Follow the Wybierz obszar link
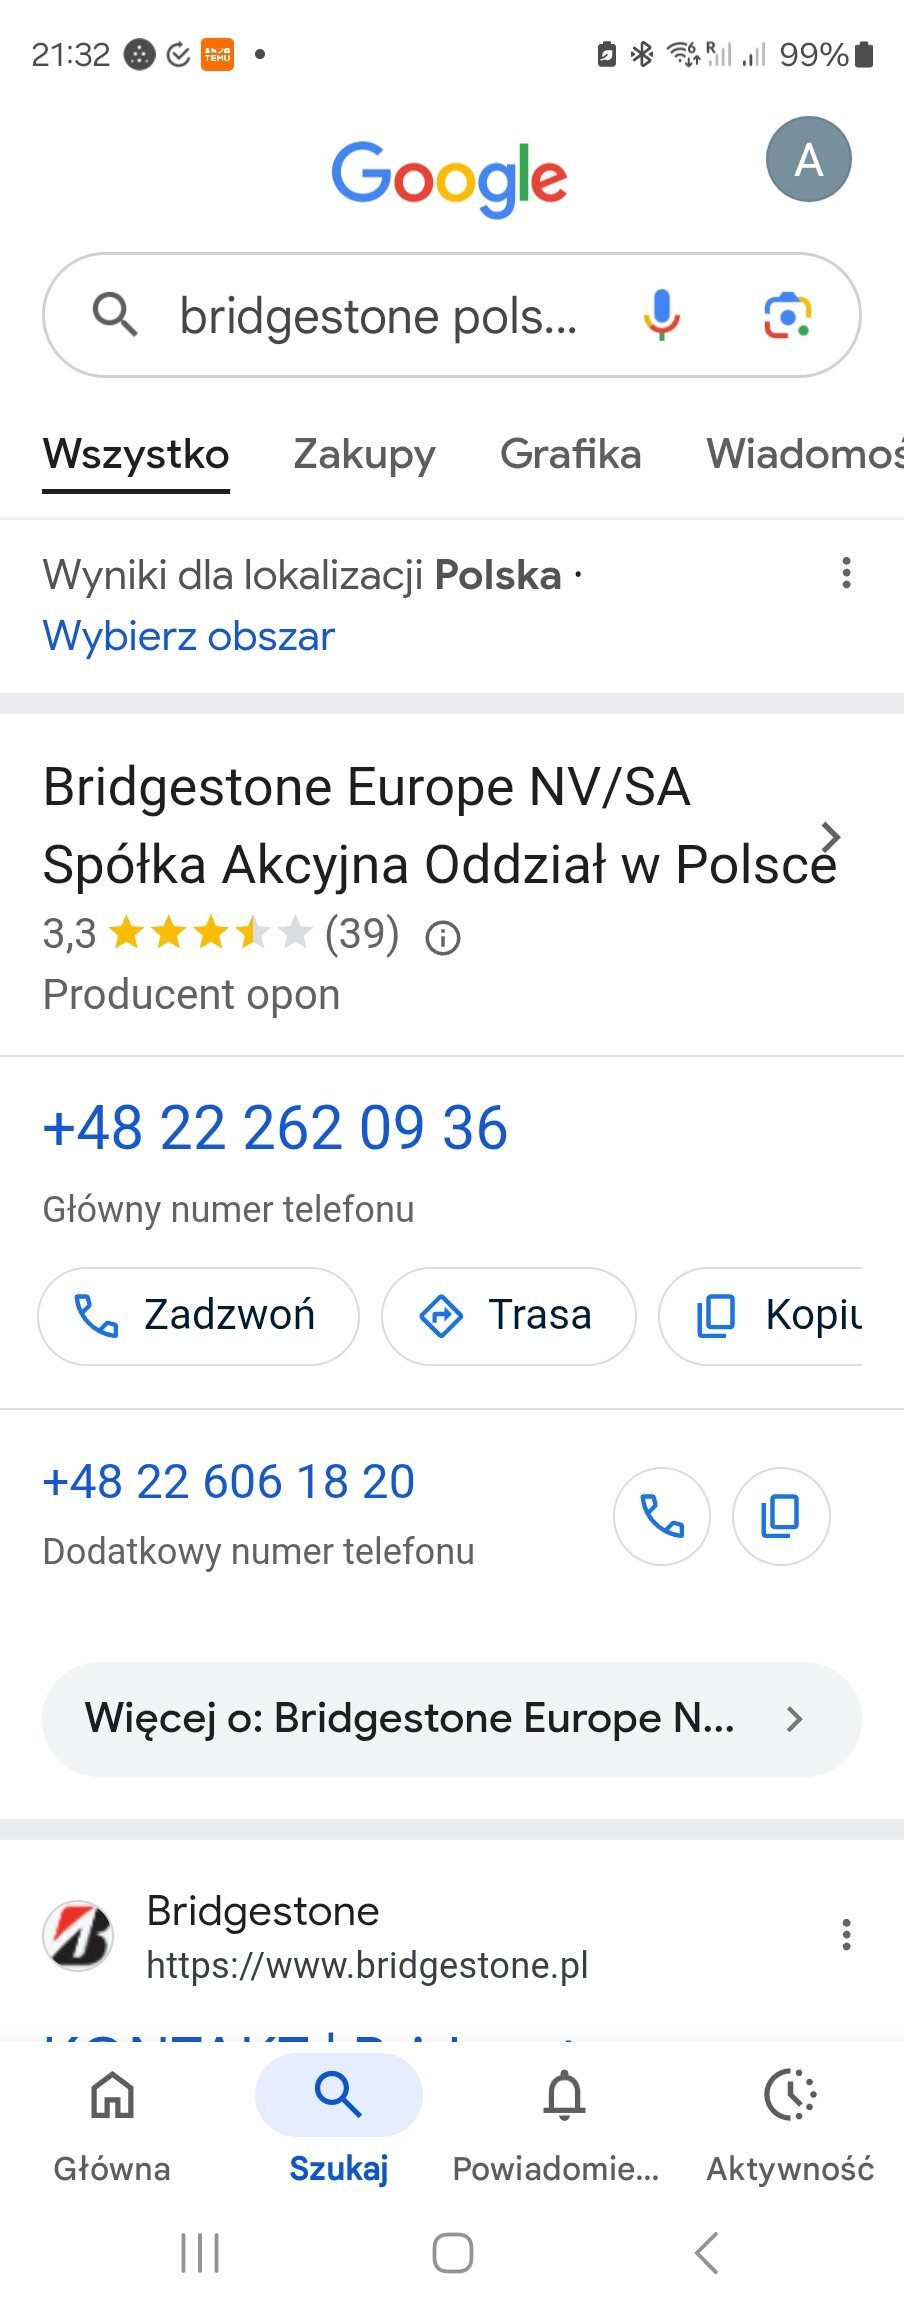This screenshot has height=2316, width=904. click(188, 636)
